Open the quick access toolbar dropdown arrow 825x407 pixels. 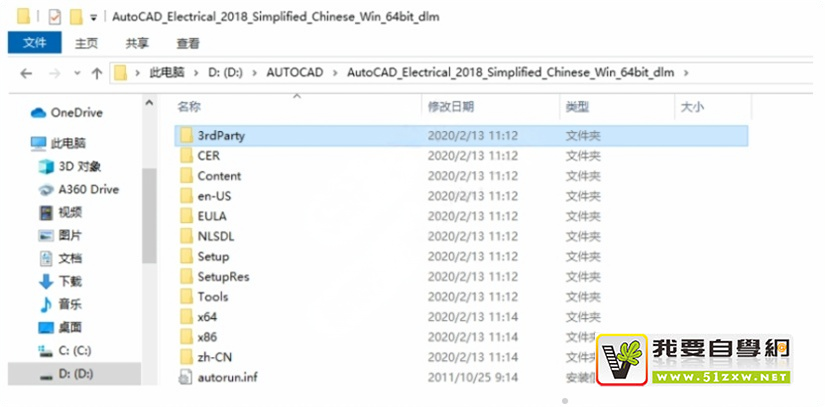coord(93,18)
